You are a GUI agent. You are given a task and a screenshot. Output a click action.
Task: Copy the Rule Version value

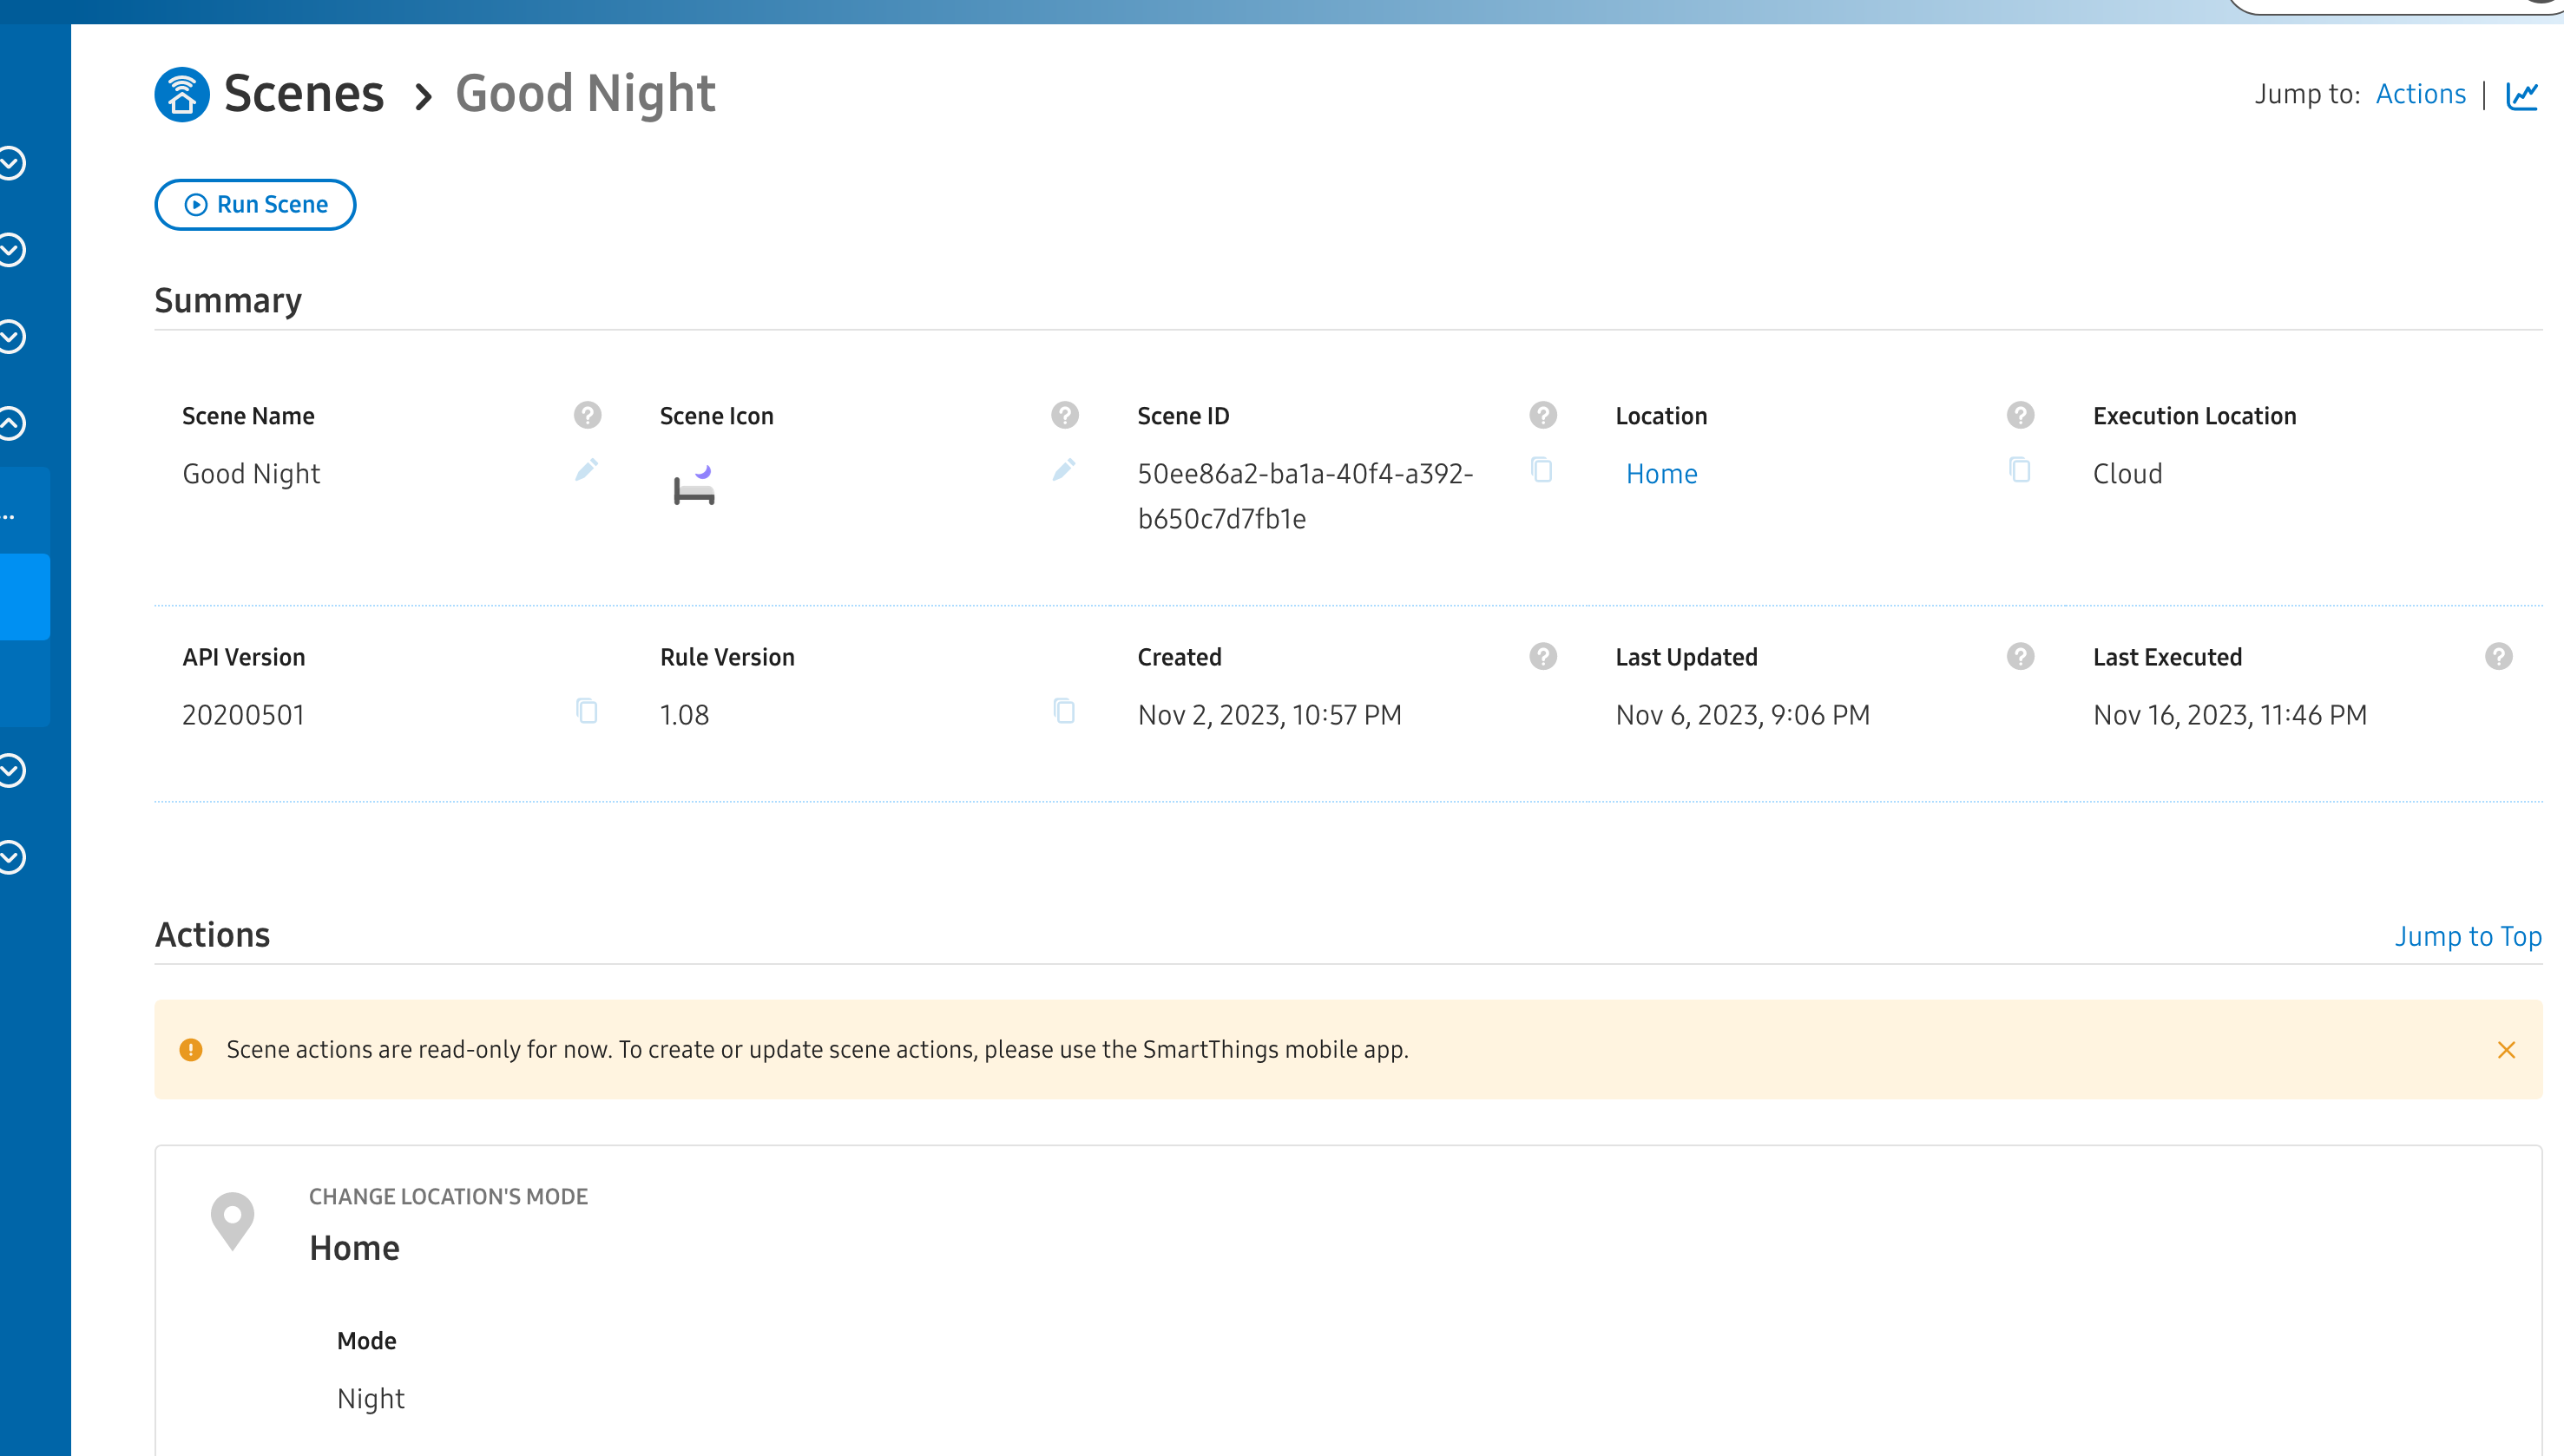pos(1064,711)
